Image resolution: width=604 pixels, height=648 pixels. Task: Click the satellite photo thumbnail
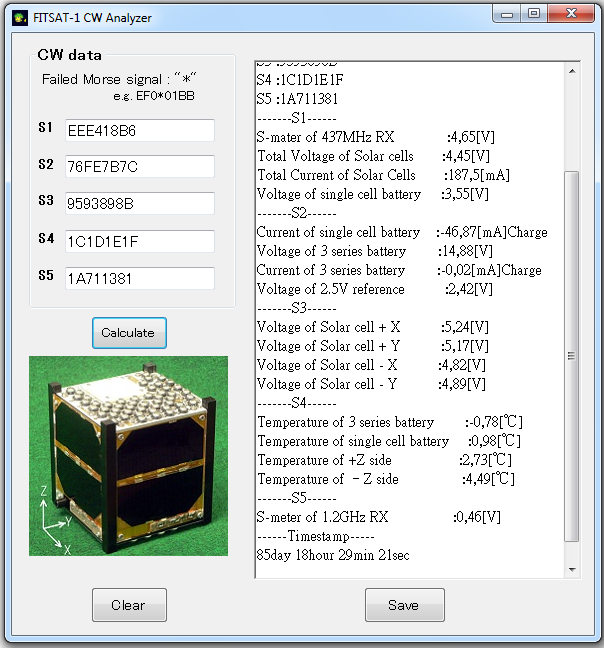tap(128, 456)
